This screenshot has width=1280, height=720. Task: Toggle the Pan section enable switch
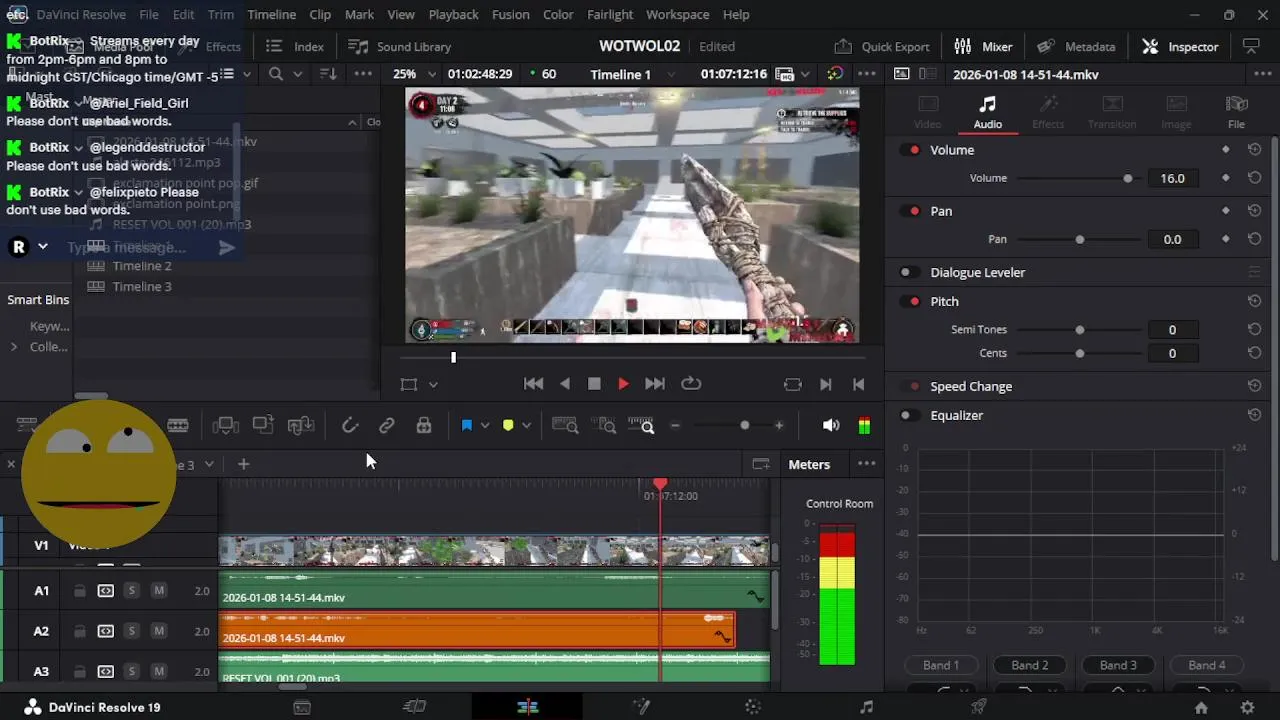coord(912,211)
